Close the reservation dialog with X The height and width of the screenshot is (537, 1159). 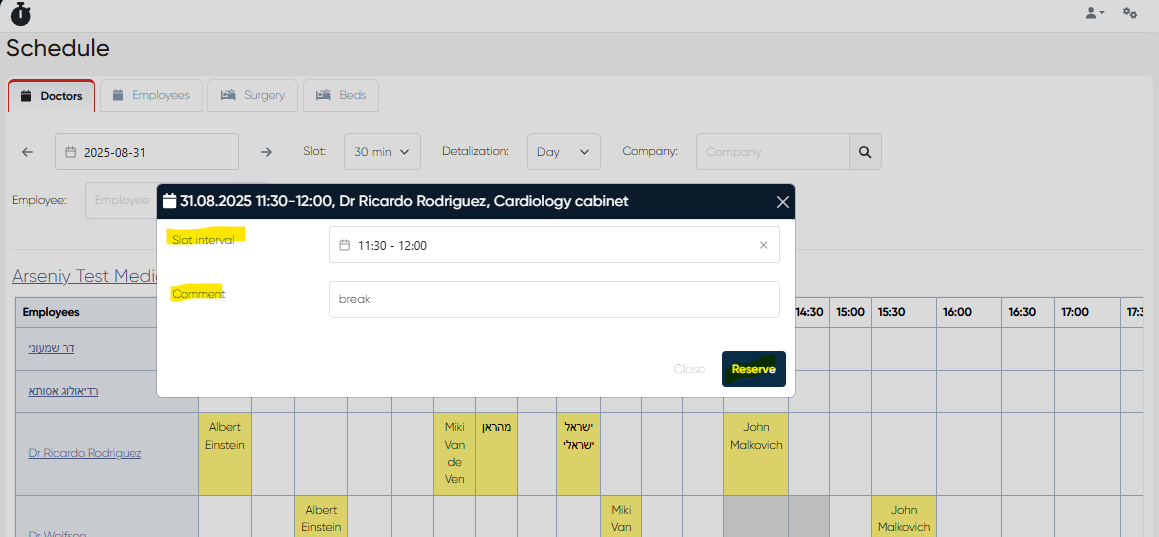click(783, 202)
